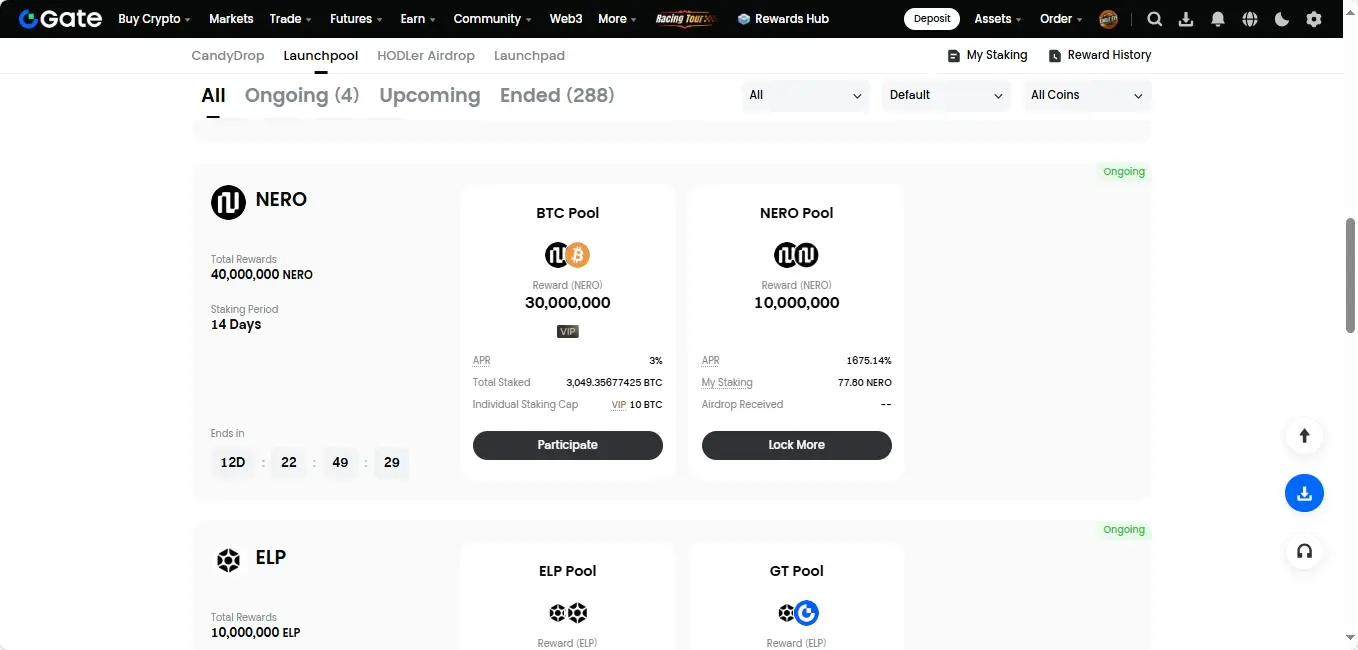The width and height of the screenshot is (1358, 650).
Task: Click the user avatar icon
Action: pos(1108,19)
